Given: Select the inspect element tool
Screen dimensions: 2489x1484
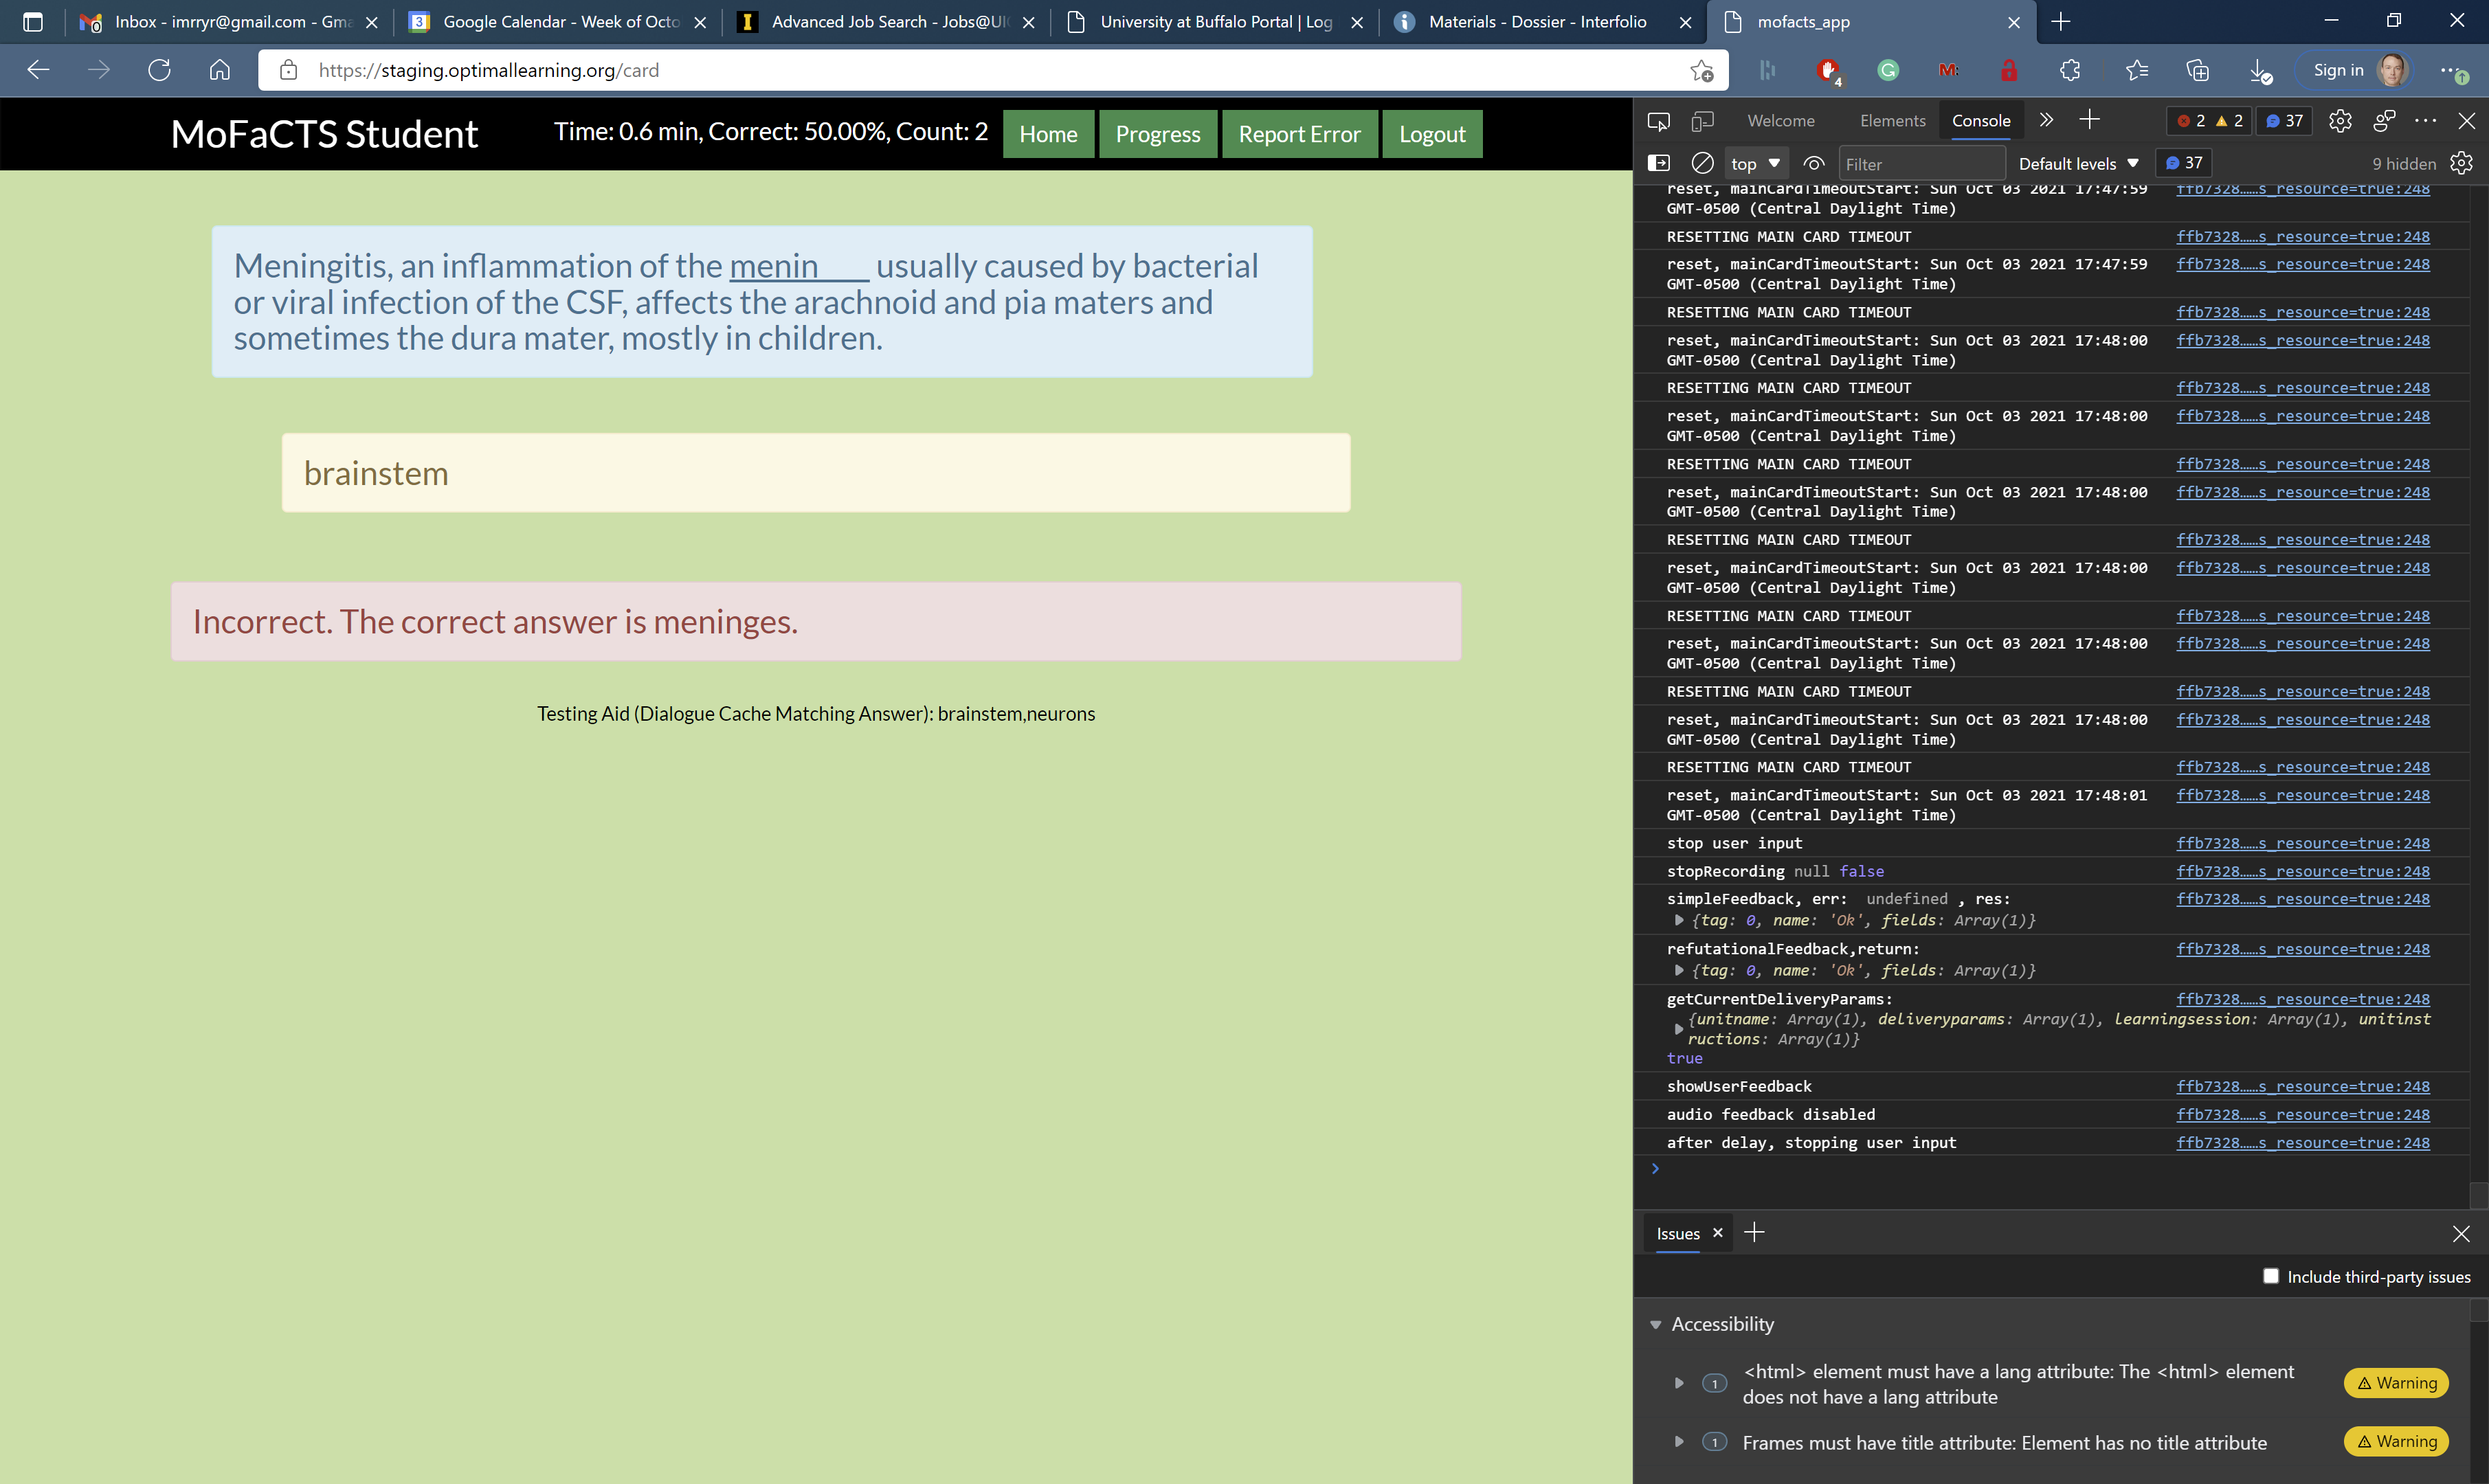Looking at the screenshot, I should pos(1659,120).
